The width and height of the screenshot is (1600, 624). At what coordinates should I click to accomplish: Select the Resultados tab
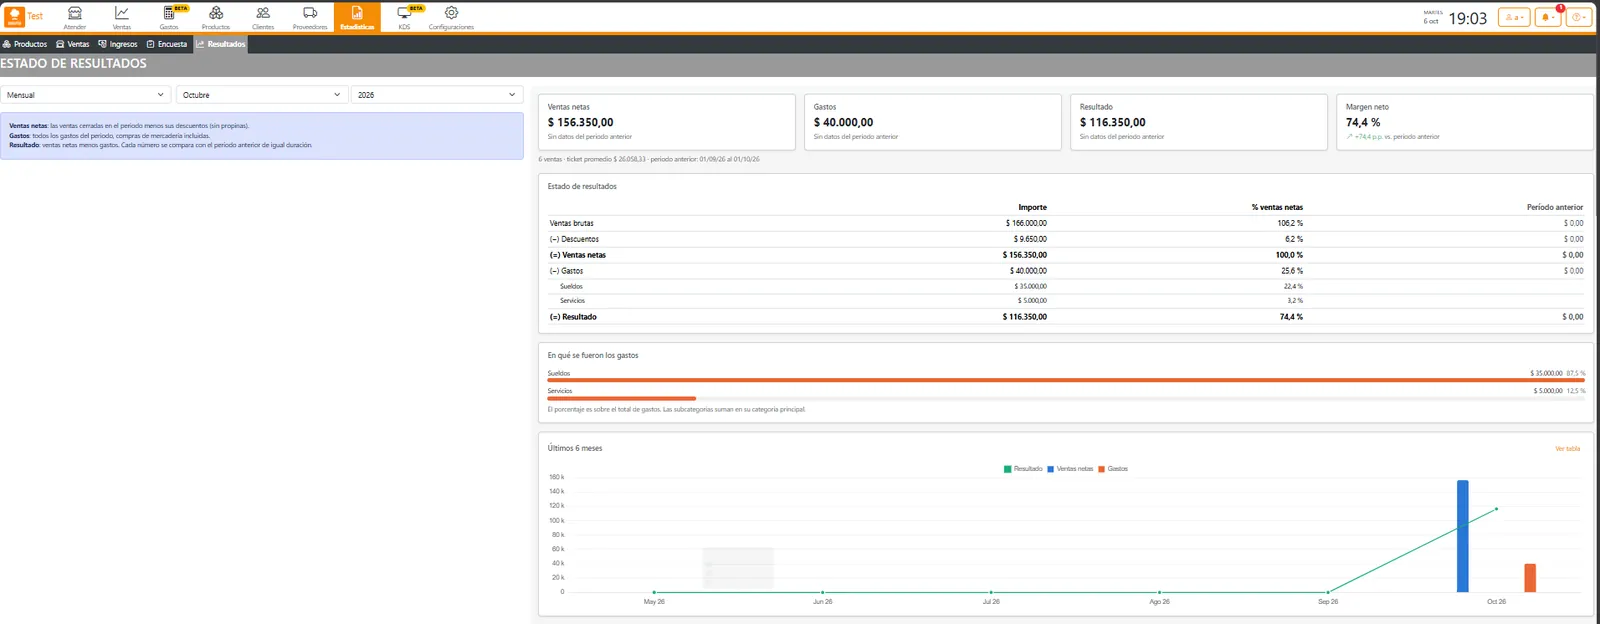click(220, 44)
